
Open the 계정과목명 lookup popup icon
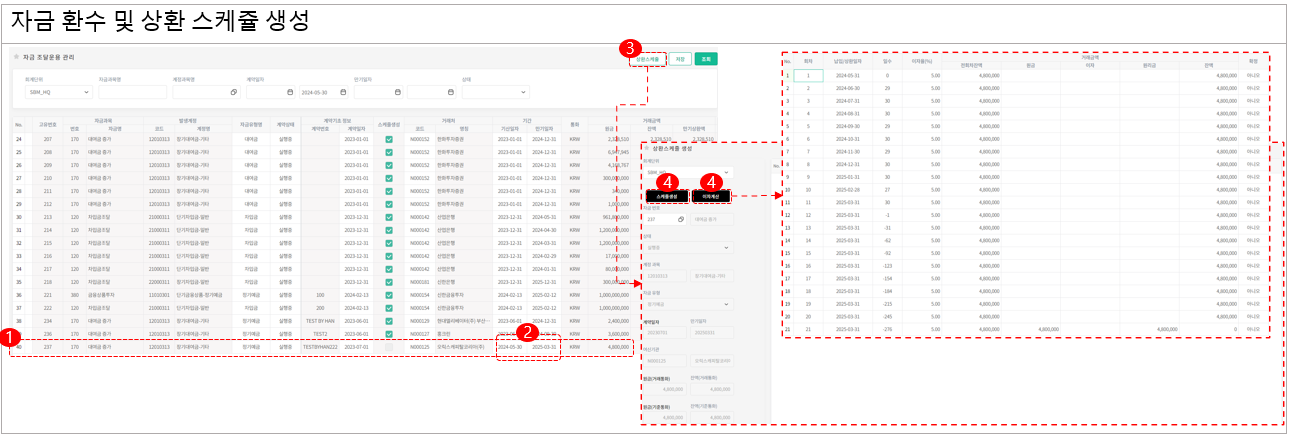[x=233, y=92]
